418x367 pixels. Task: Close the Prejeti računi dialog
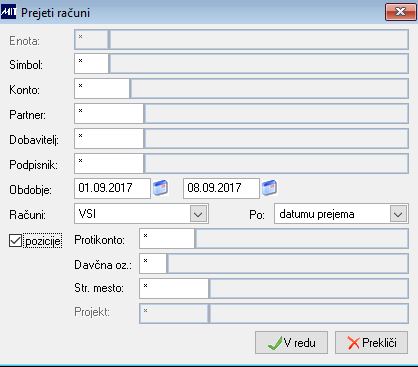pyautogui.click(x=400, y=12)
